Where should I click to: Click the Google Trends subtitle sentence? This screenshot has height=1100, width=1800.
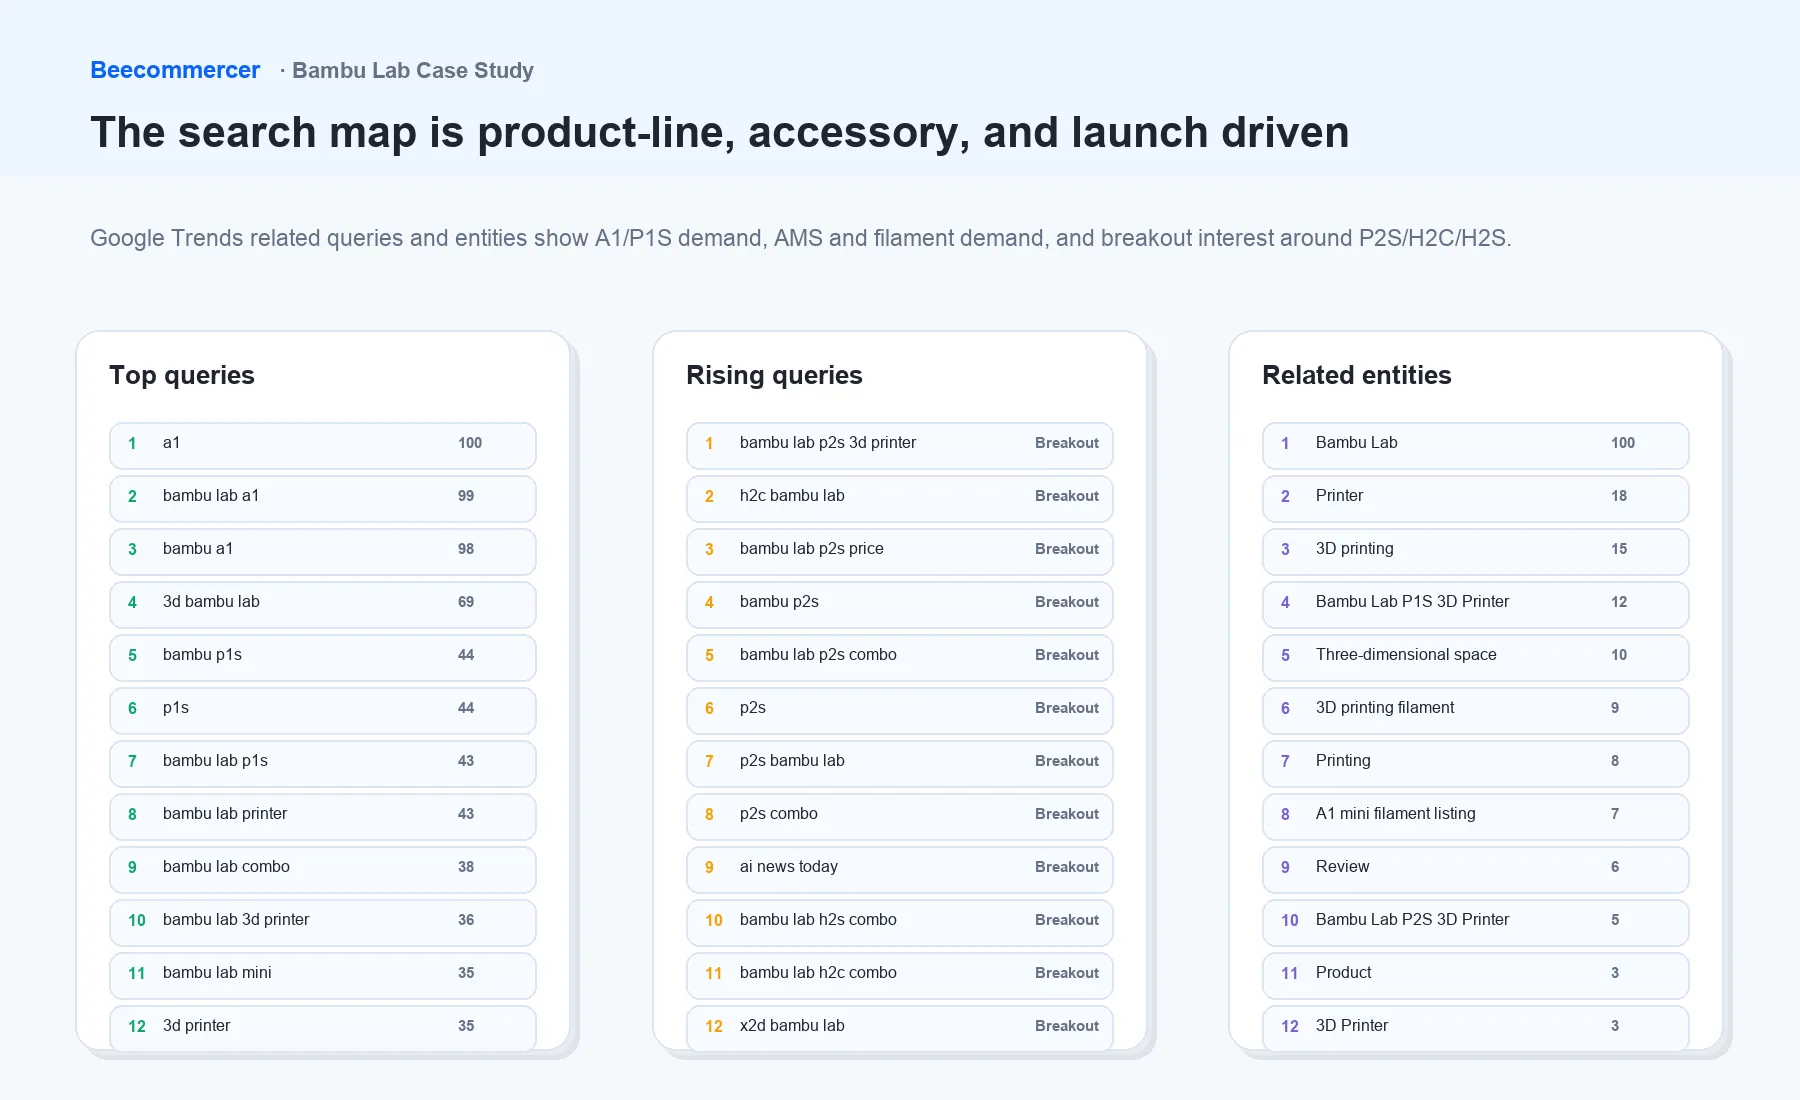click(x=801, y=238)
